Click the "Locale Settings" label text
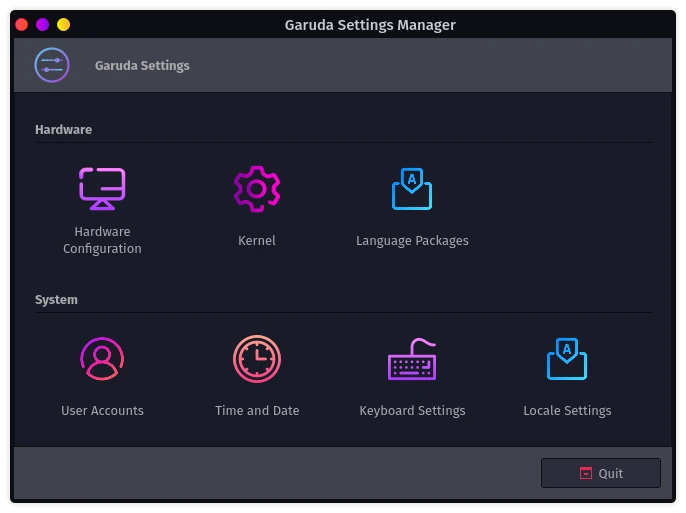This screenshot has width=686, height=513. click(x=567, y=411)
